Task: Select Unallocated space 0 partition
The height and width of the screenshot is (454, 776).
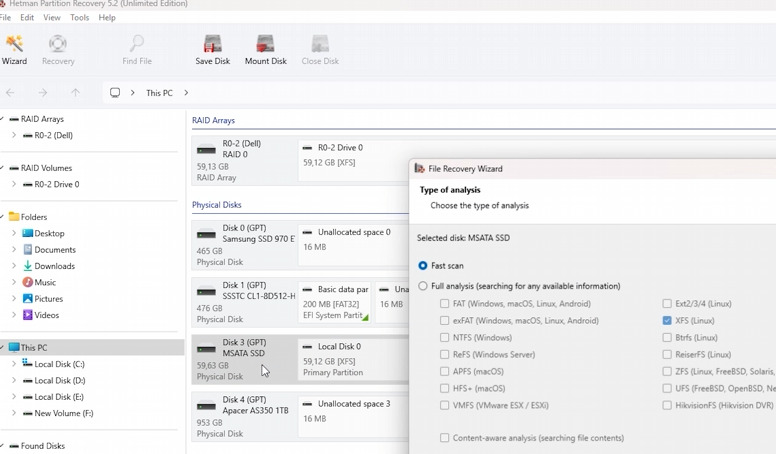Action: click(353, 245)
